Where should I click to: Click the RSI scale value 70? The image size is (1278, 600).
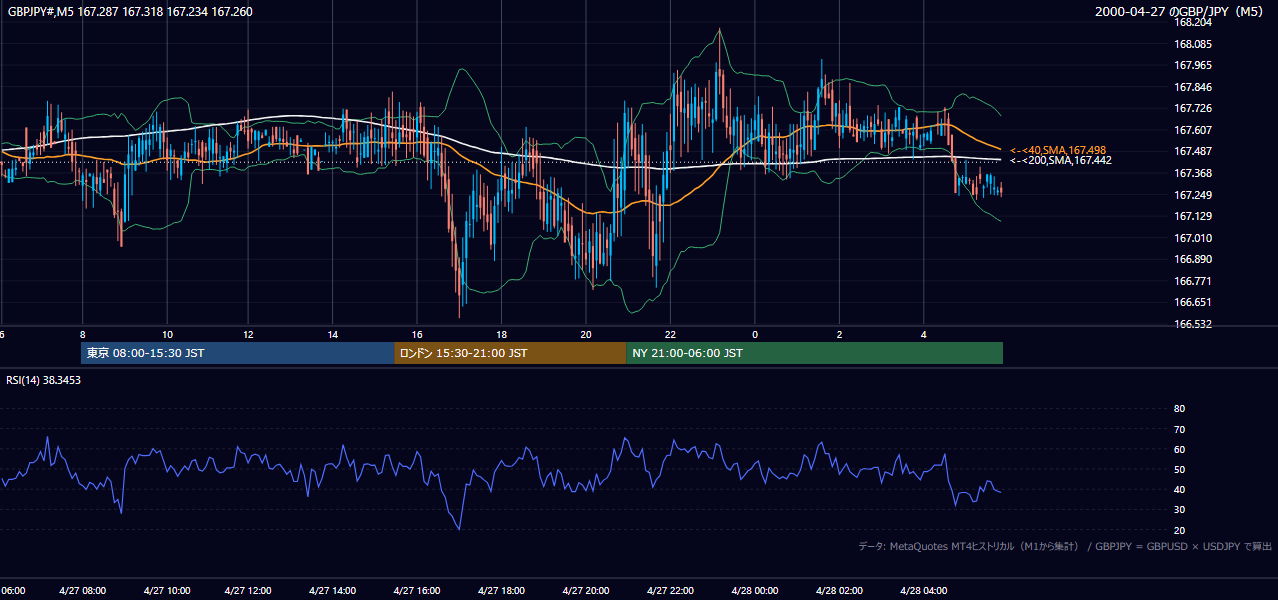(x=1179, y=429)
